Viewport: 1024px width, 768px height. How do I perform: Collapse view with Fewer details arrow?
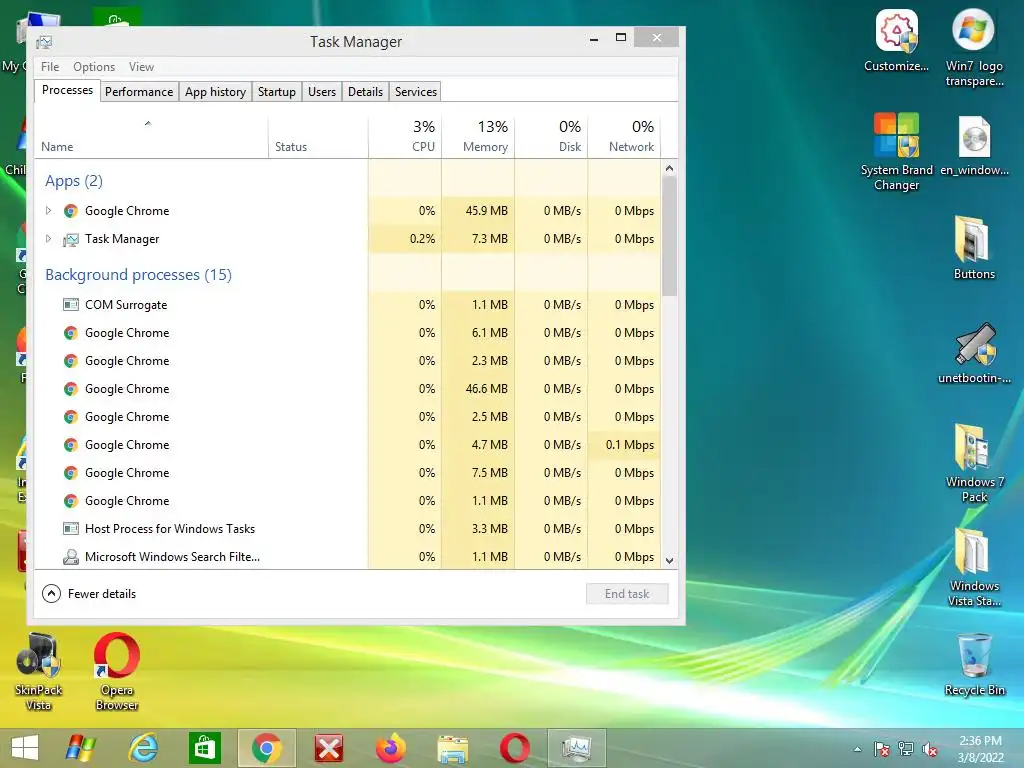pyautogui.click(x=51, y=594)
